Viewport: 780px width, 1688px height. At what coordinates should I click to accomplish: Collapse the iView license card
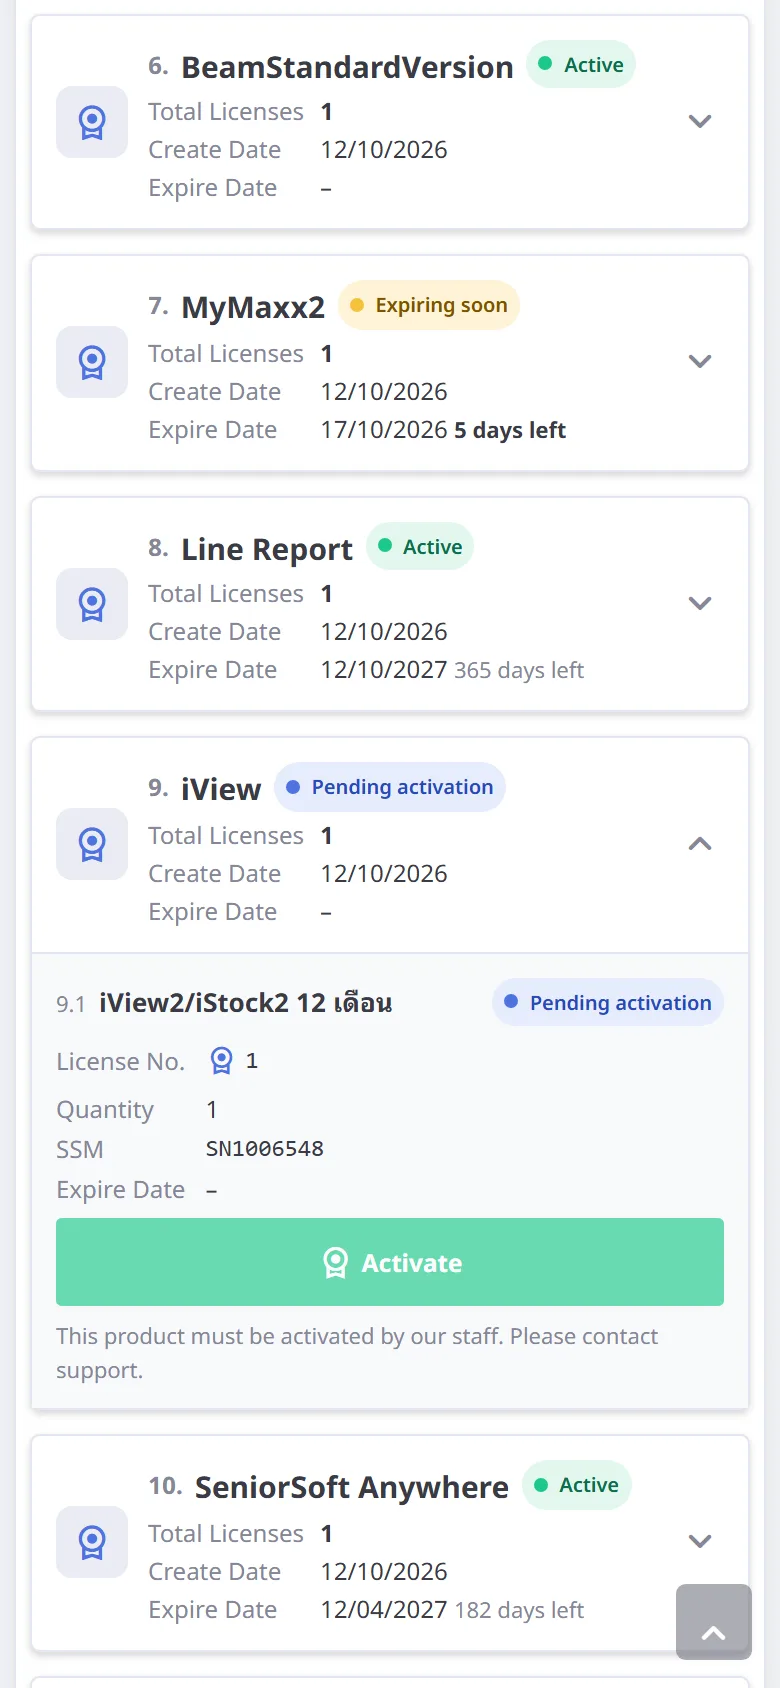coord(700,843)
